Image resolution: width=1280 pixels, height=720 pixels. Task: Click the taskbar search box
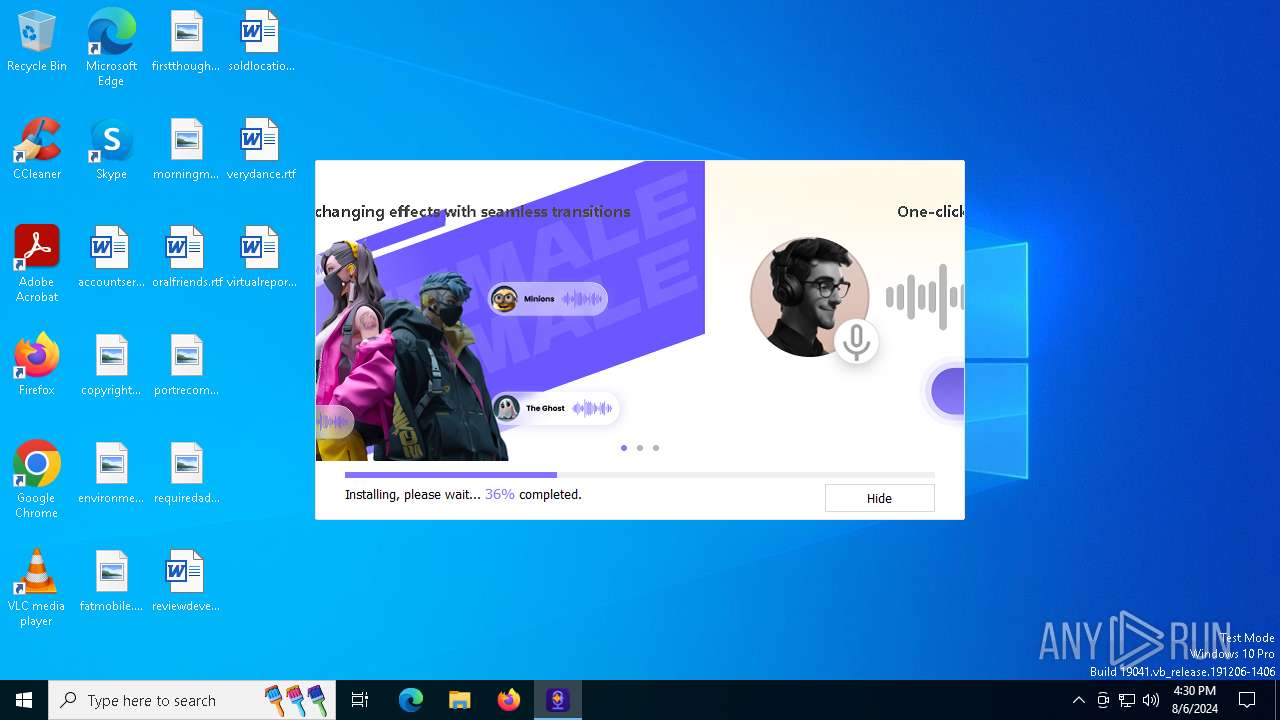(192, 700)
